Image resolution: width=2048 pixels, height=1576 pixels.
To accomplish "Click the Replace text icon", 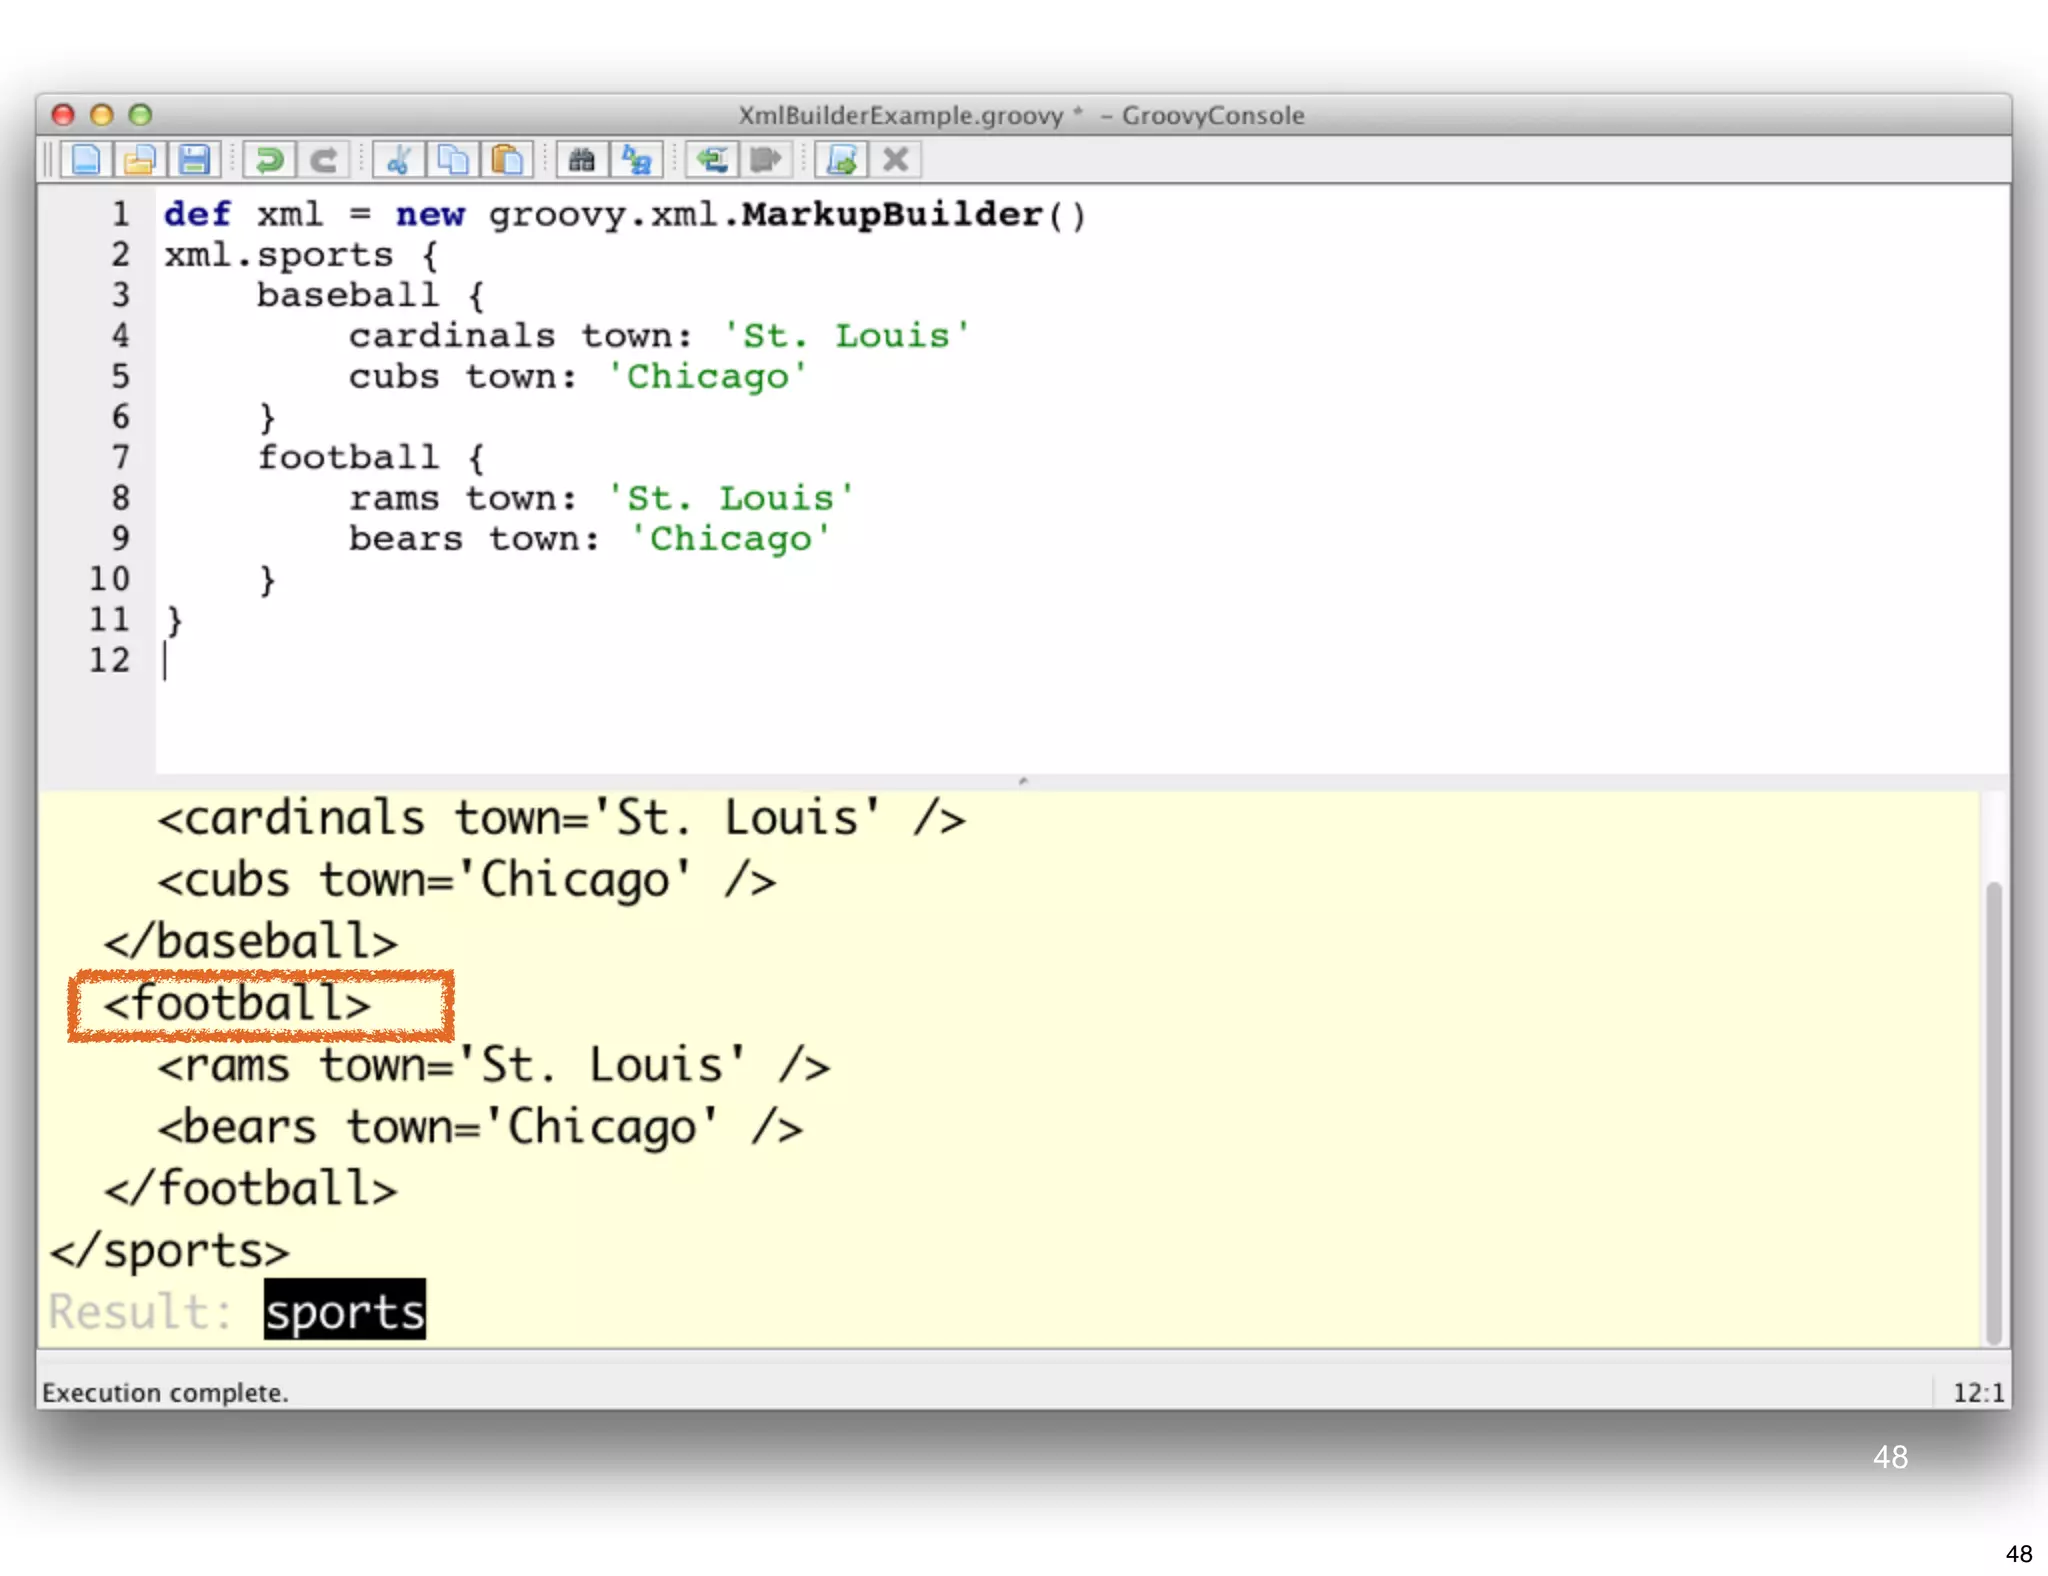I will 637,160.
